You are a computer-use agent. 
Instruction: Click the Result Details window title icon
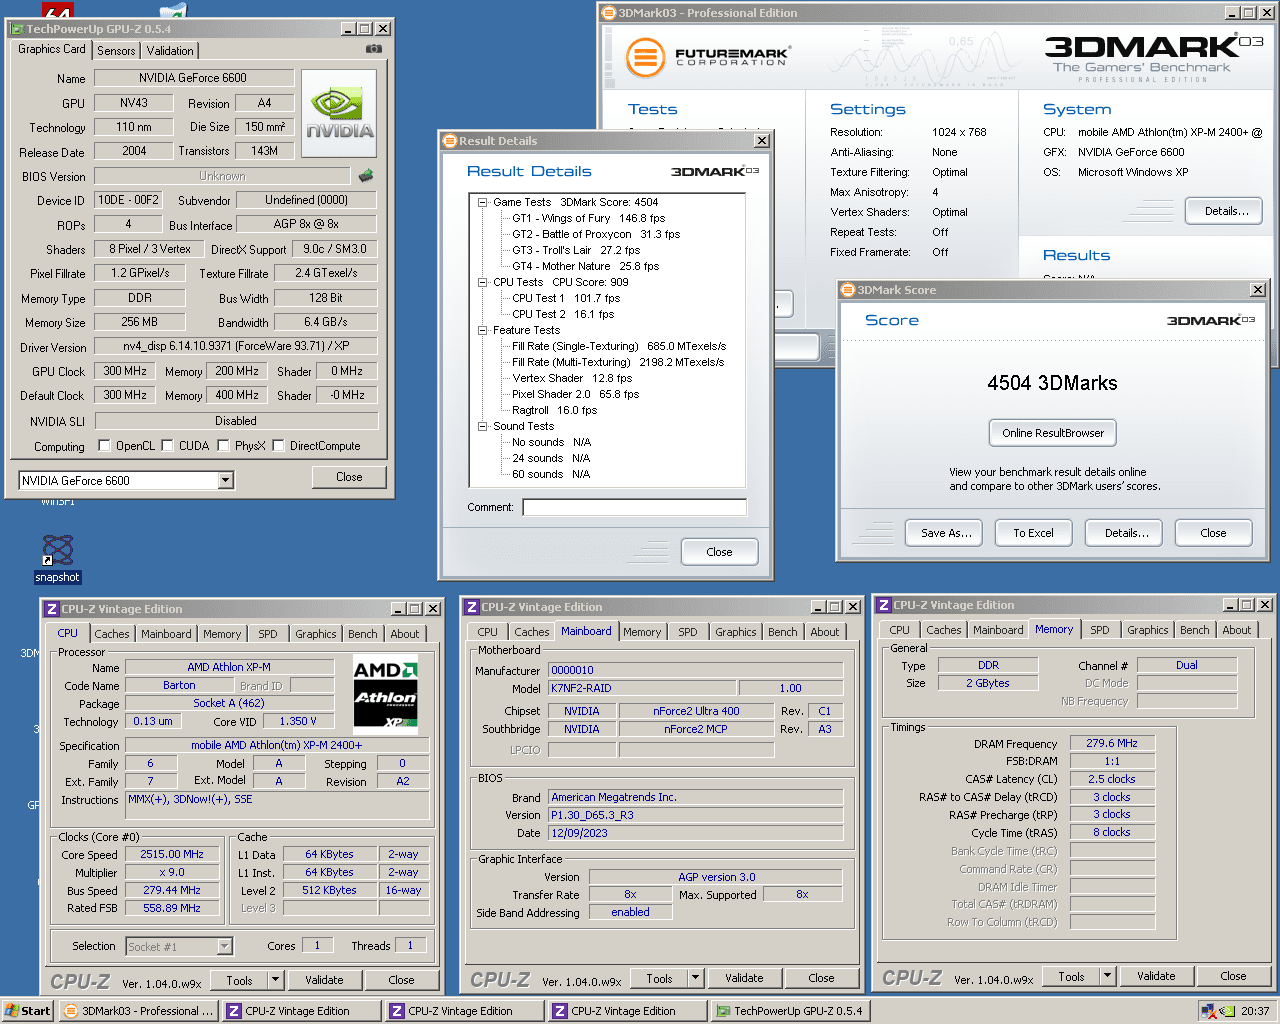tap(450, 141)
